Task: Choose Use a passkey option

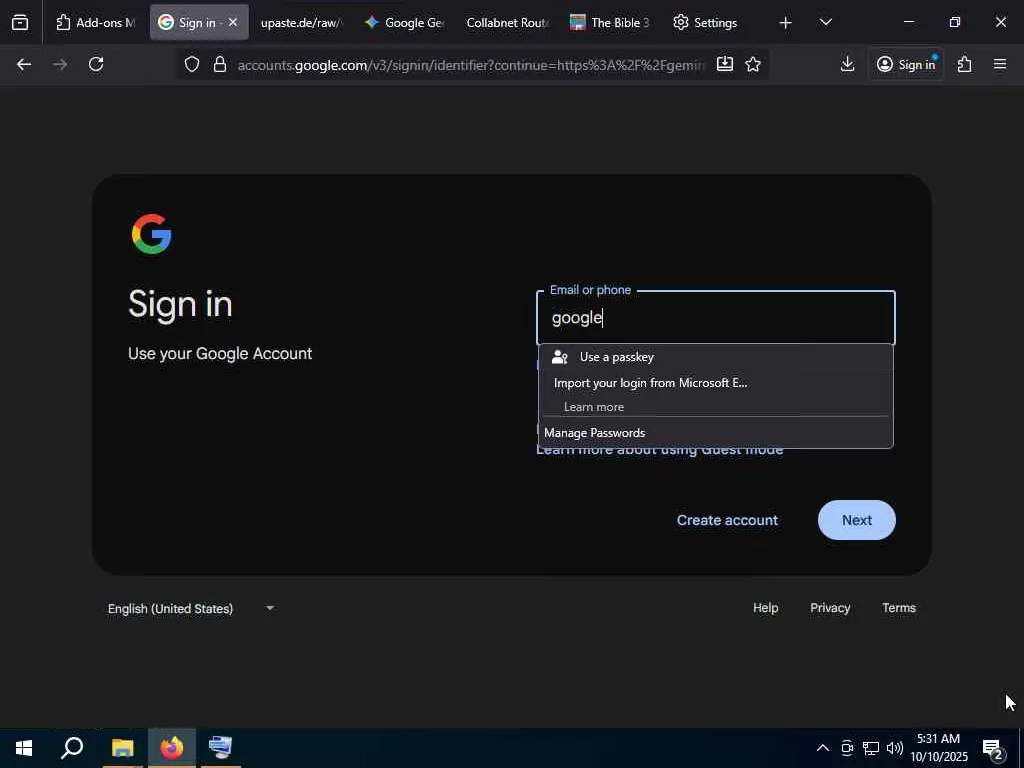Action: pyautogui.click(x=716, y=357)
